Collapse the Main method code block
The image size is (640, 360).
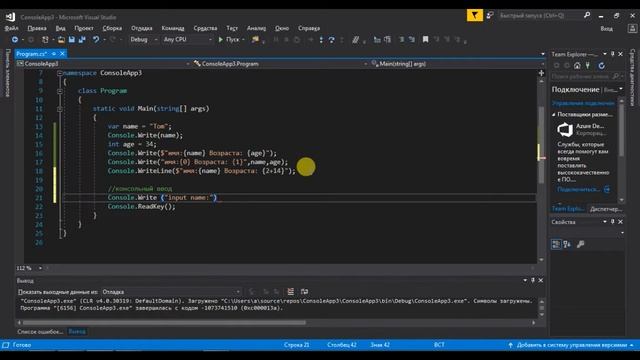point(60,109)
